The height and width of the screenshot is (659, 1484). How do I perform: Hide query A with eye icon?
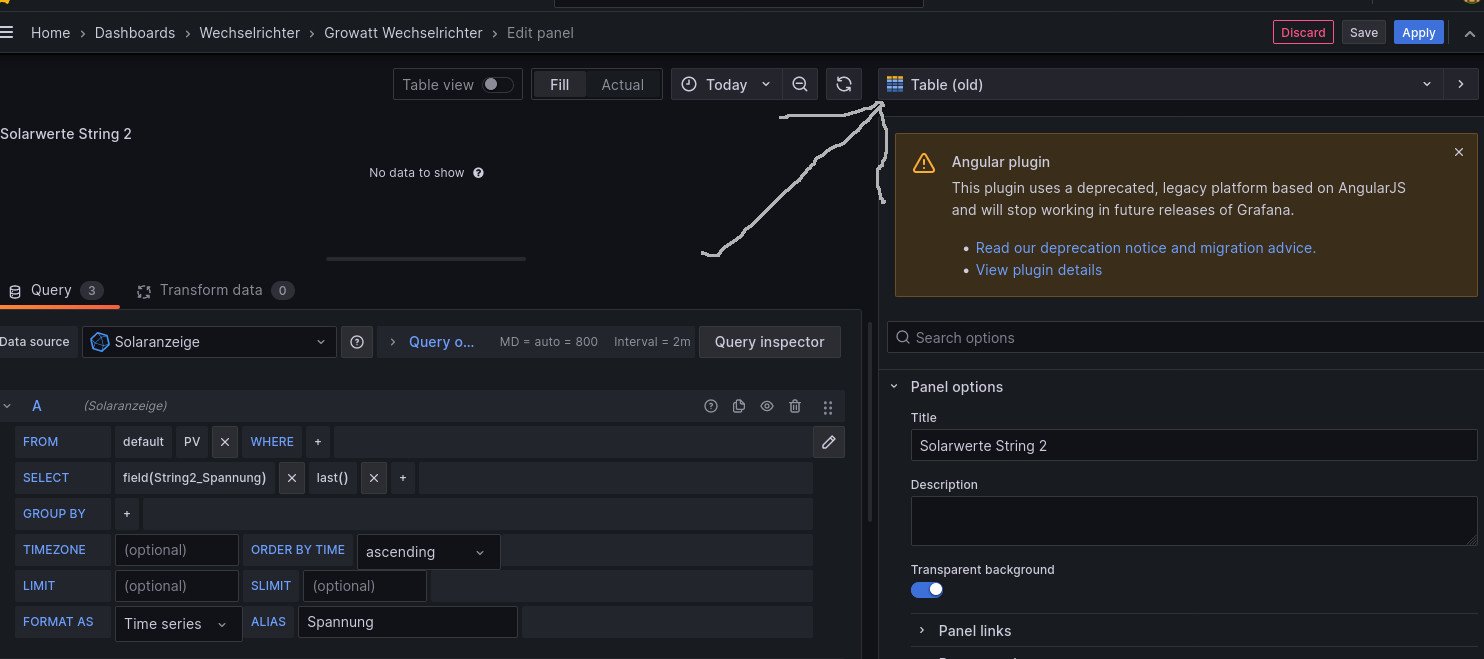click(x=767, y=406)
